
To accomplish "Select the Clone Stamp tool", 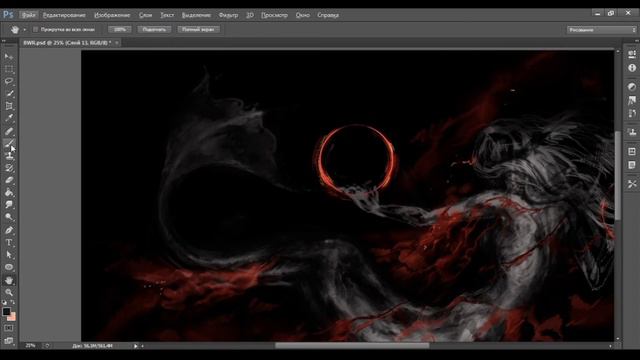I will click(9, 156).
